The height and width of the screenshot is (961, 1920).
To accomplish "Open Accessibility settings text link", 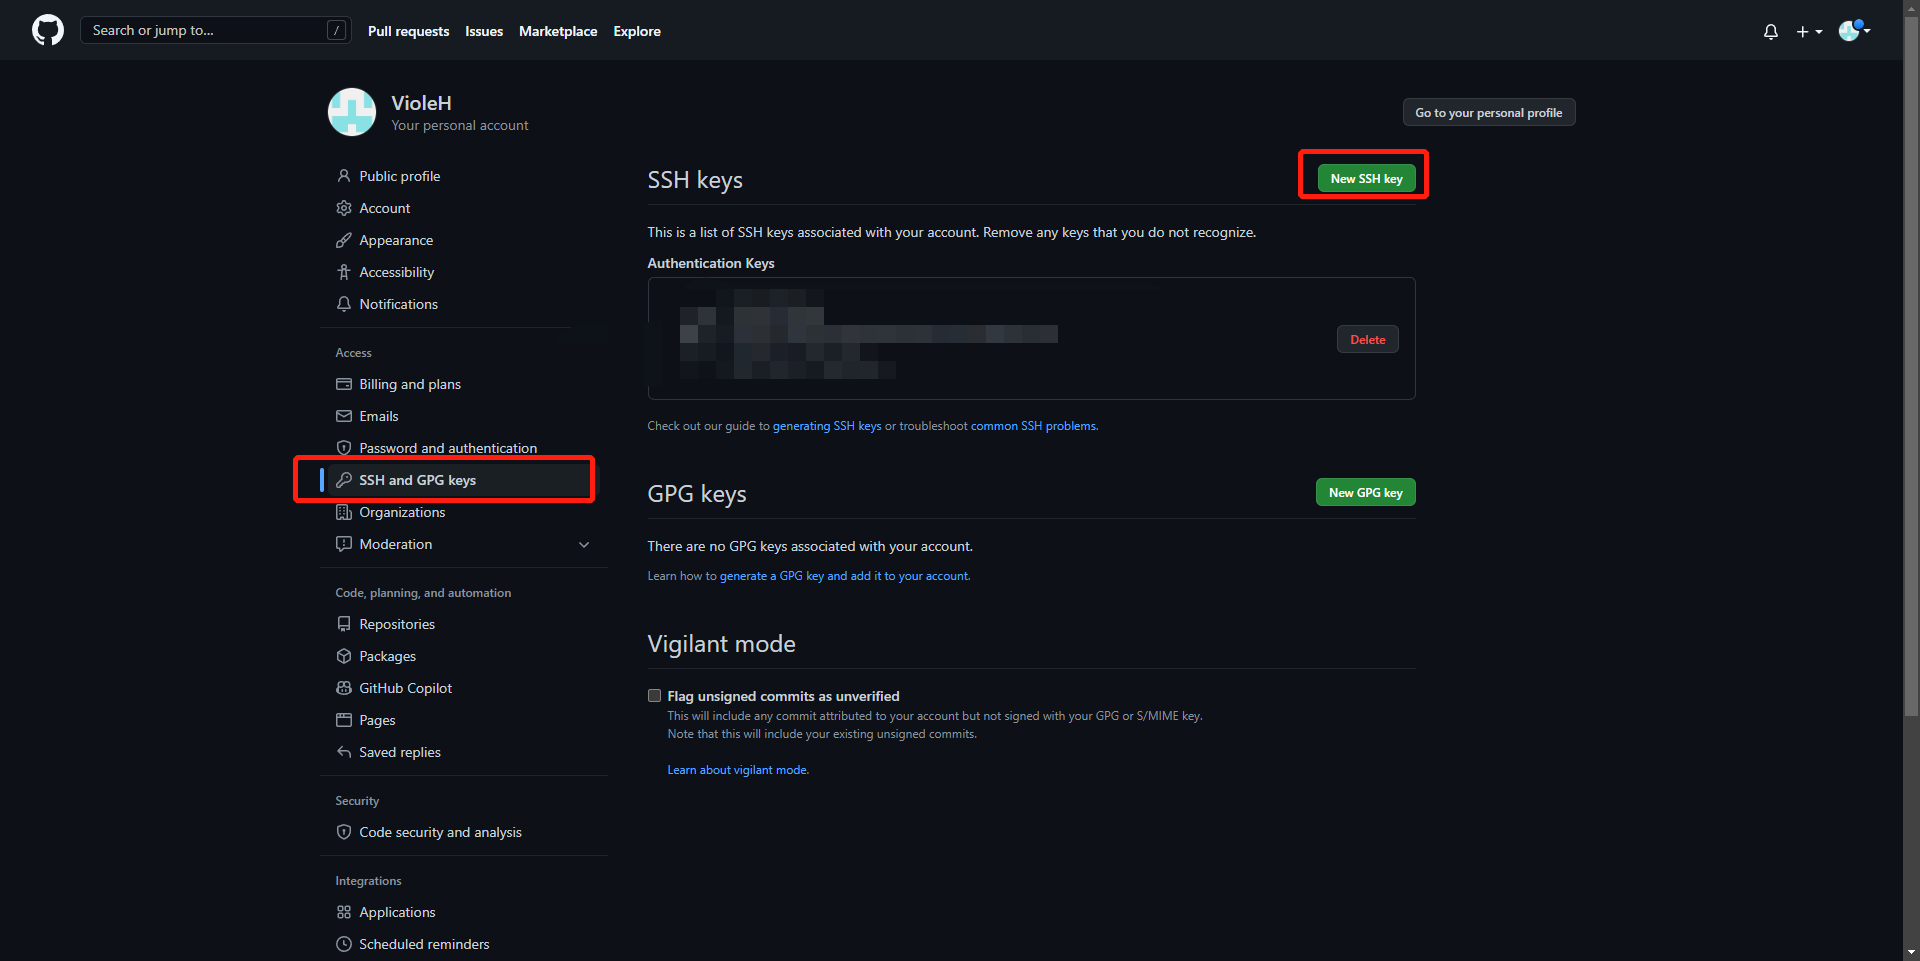I will pyautogui.click(x=397, y=272).
